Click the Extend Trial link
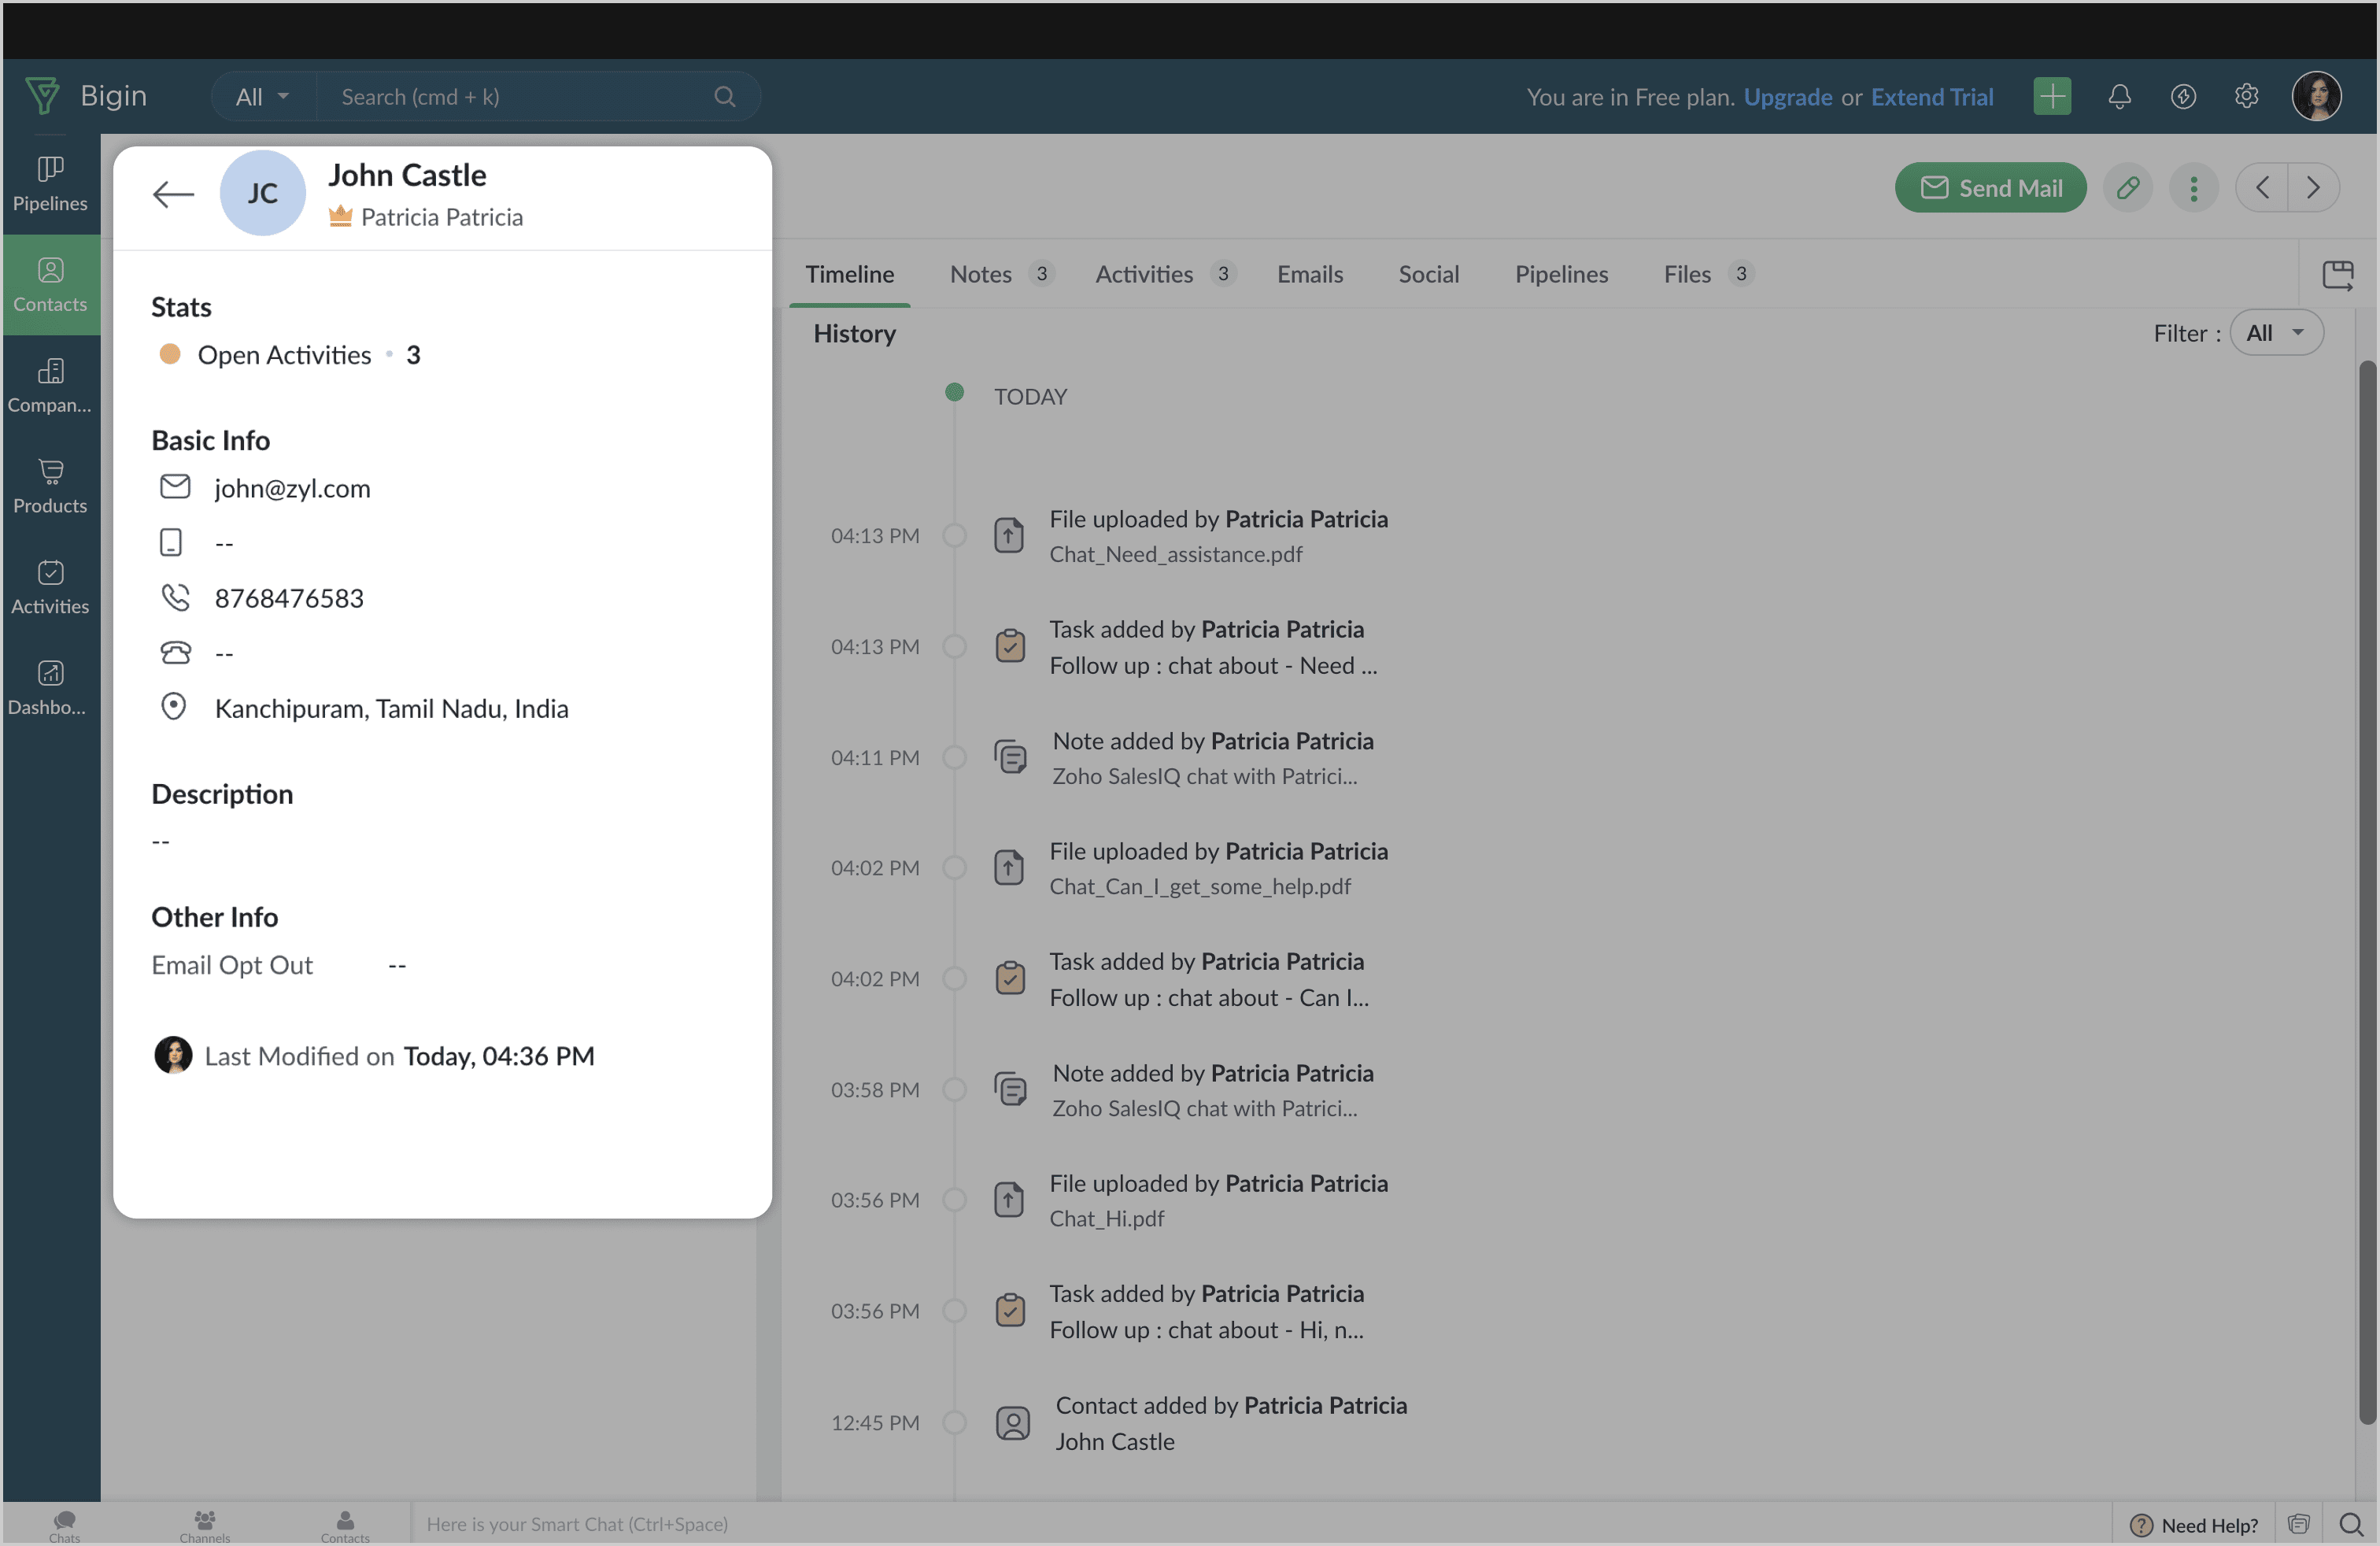The width and height of the screenshot is (2380, 1546). tap(1931, 97)
